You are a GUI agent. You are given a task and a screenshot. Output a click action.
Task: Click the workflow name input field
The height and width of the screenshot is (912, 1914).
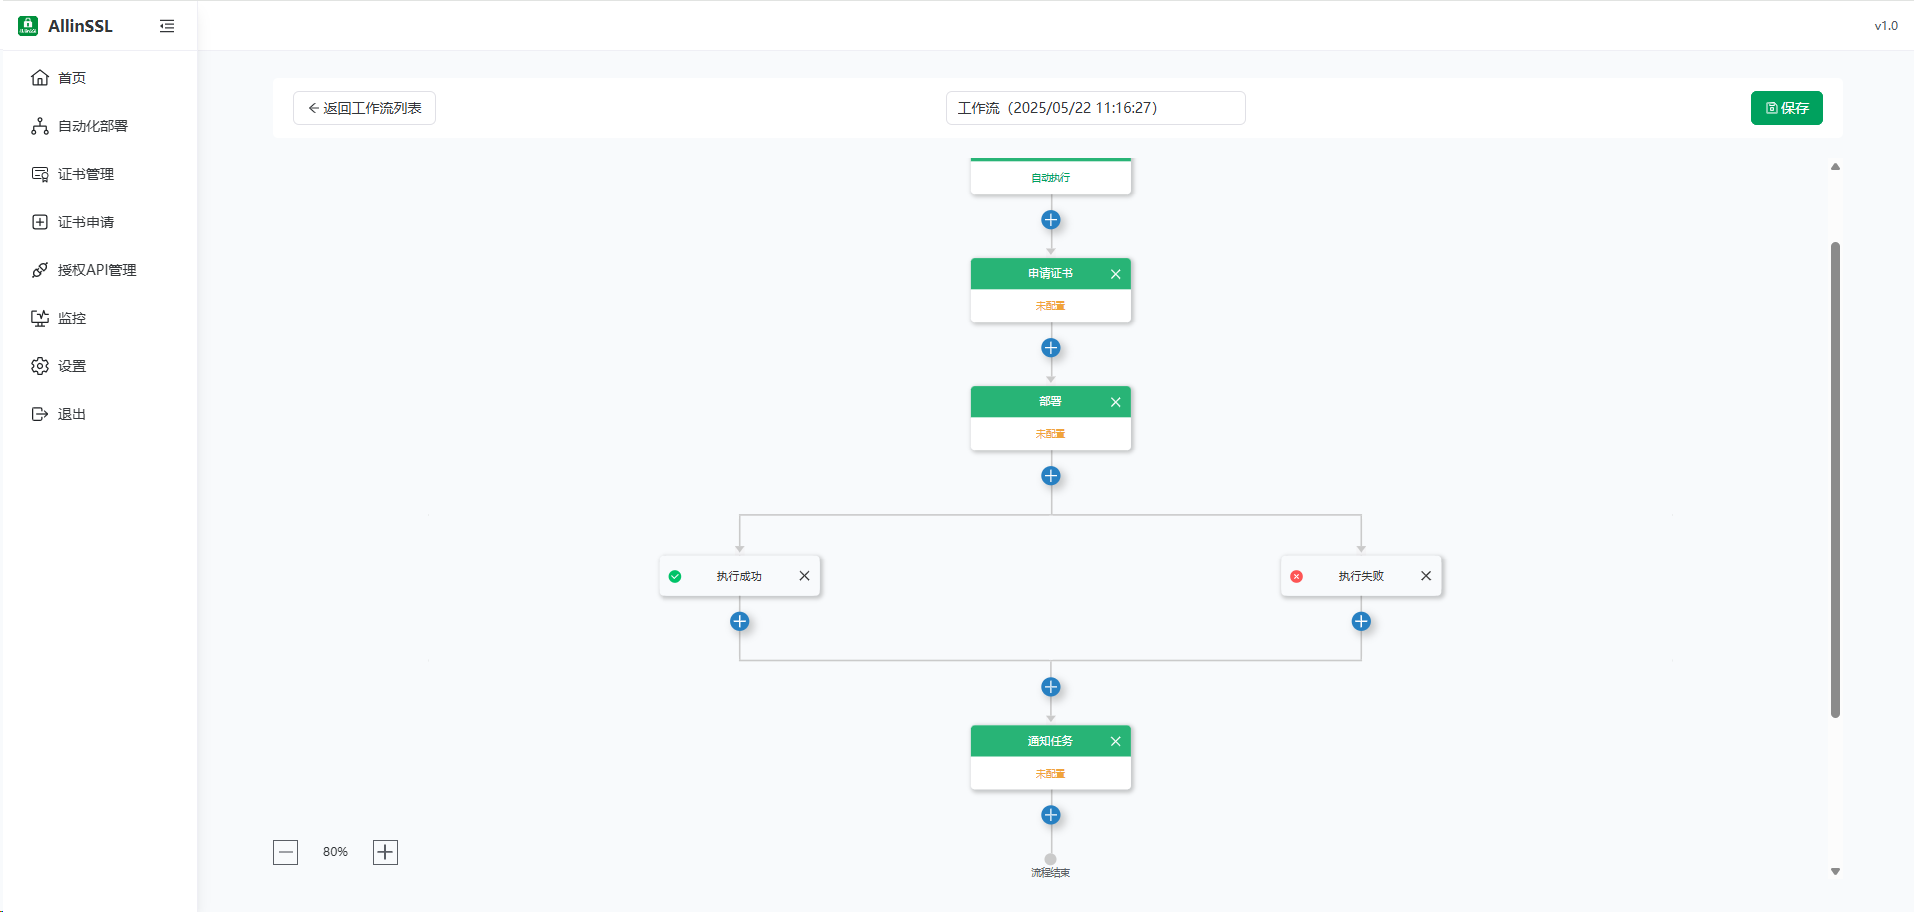[x=1095, y=108]
